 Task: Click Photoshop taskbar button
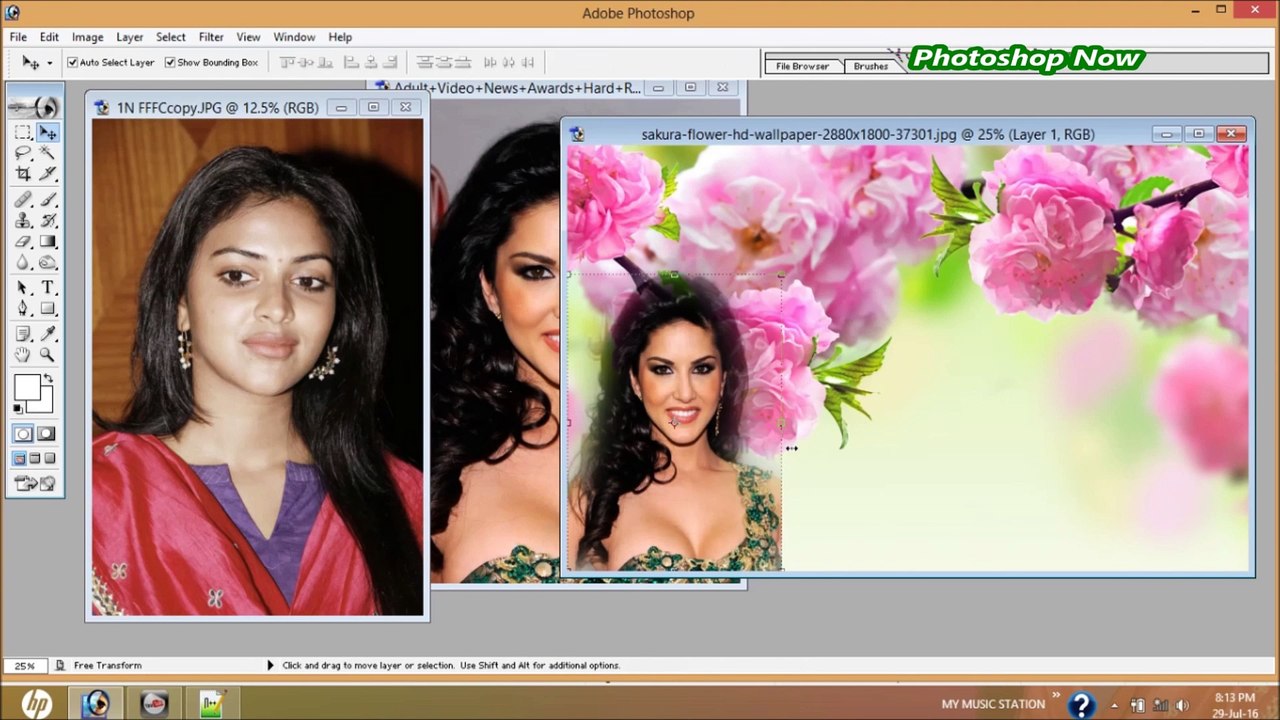(96, 704)
